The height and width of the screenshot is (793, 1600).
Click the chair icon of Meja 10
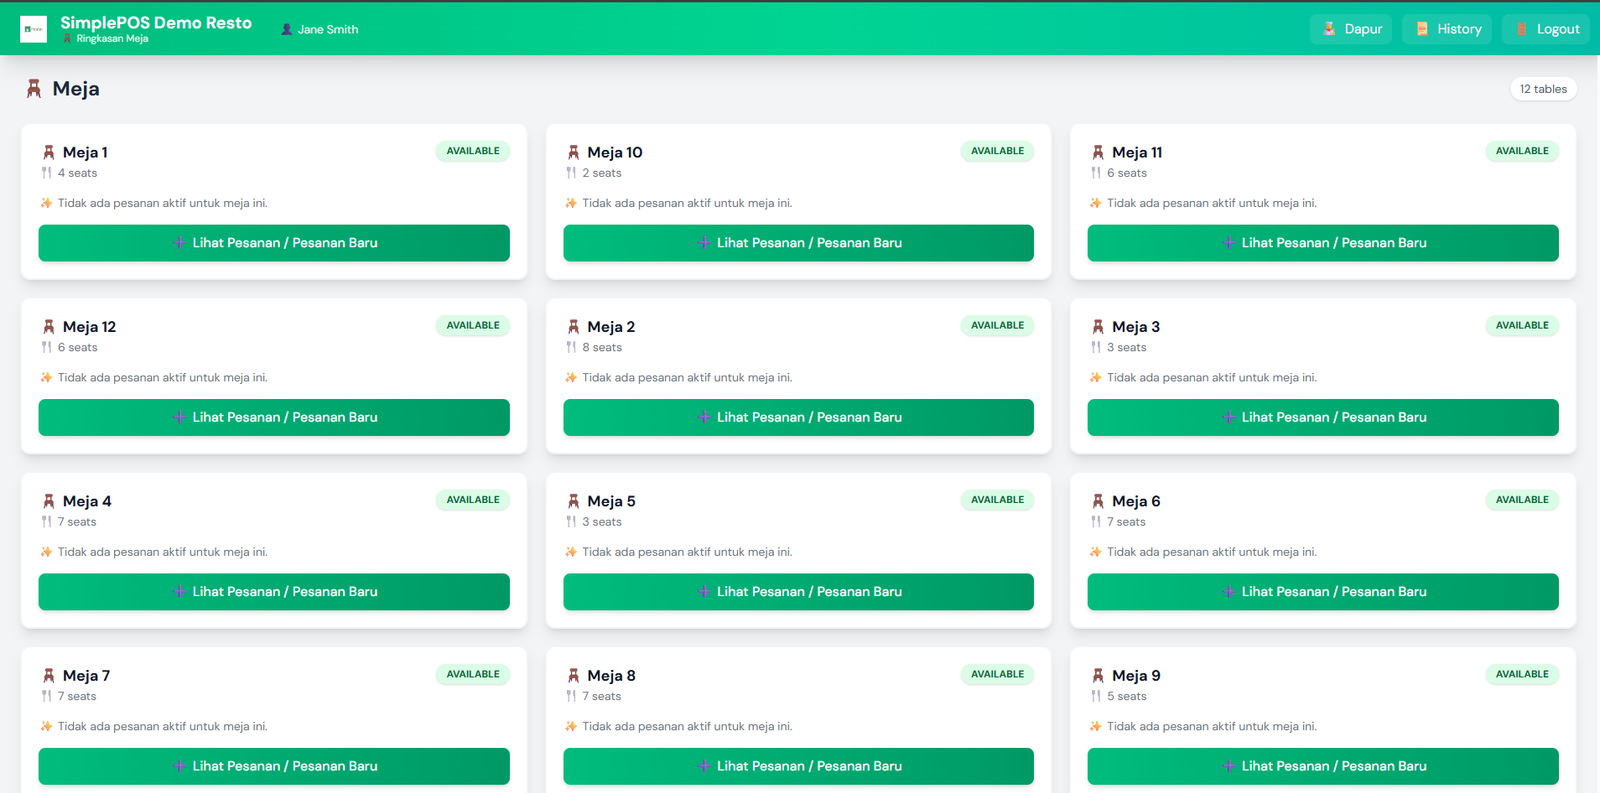coord(573,152)
